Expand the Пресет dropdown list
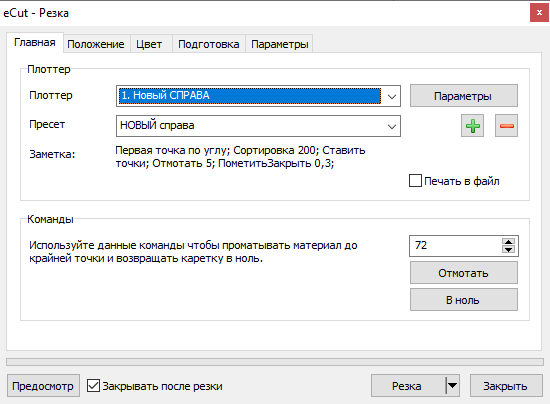Image resolution: width=550 pixels, height=404 pixels. [392, 126]
